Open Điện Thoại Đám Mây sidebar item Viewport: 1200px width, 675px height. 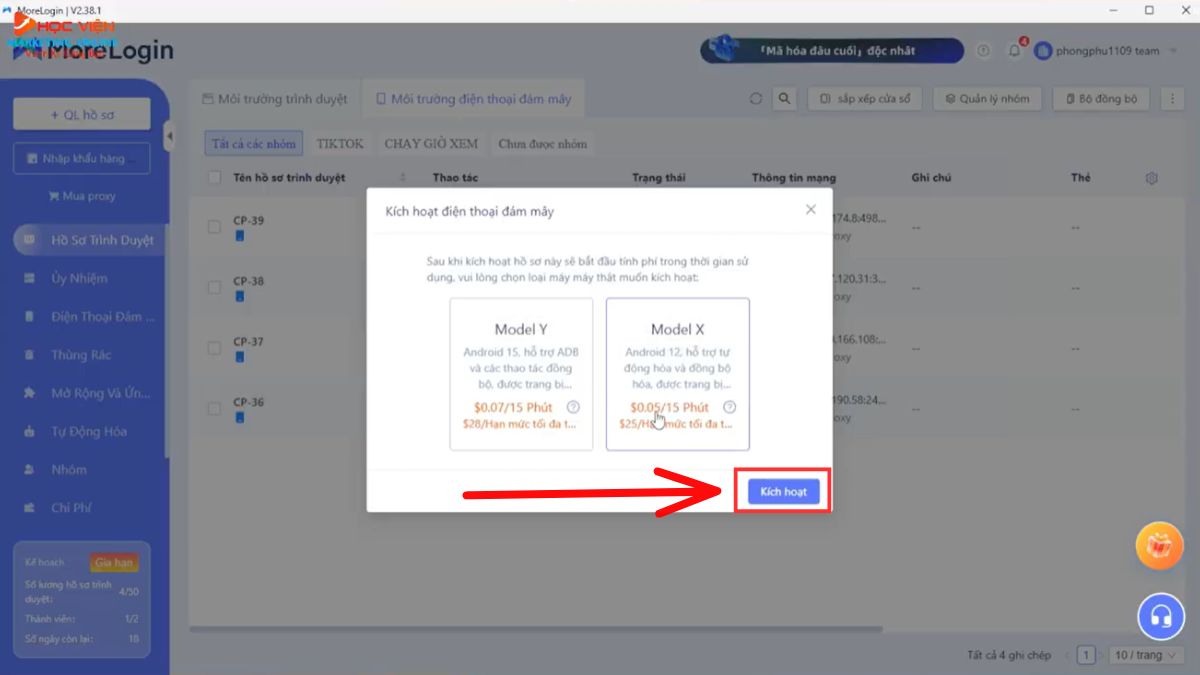click(89, 317)
